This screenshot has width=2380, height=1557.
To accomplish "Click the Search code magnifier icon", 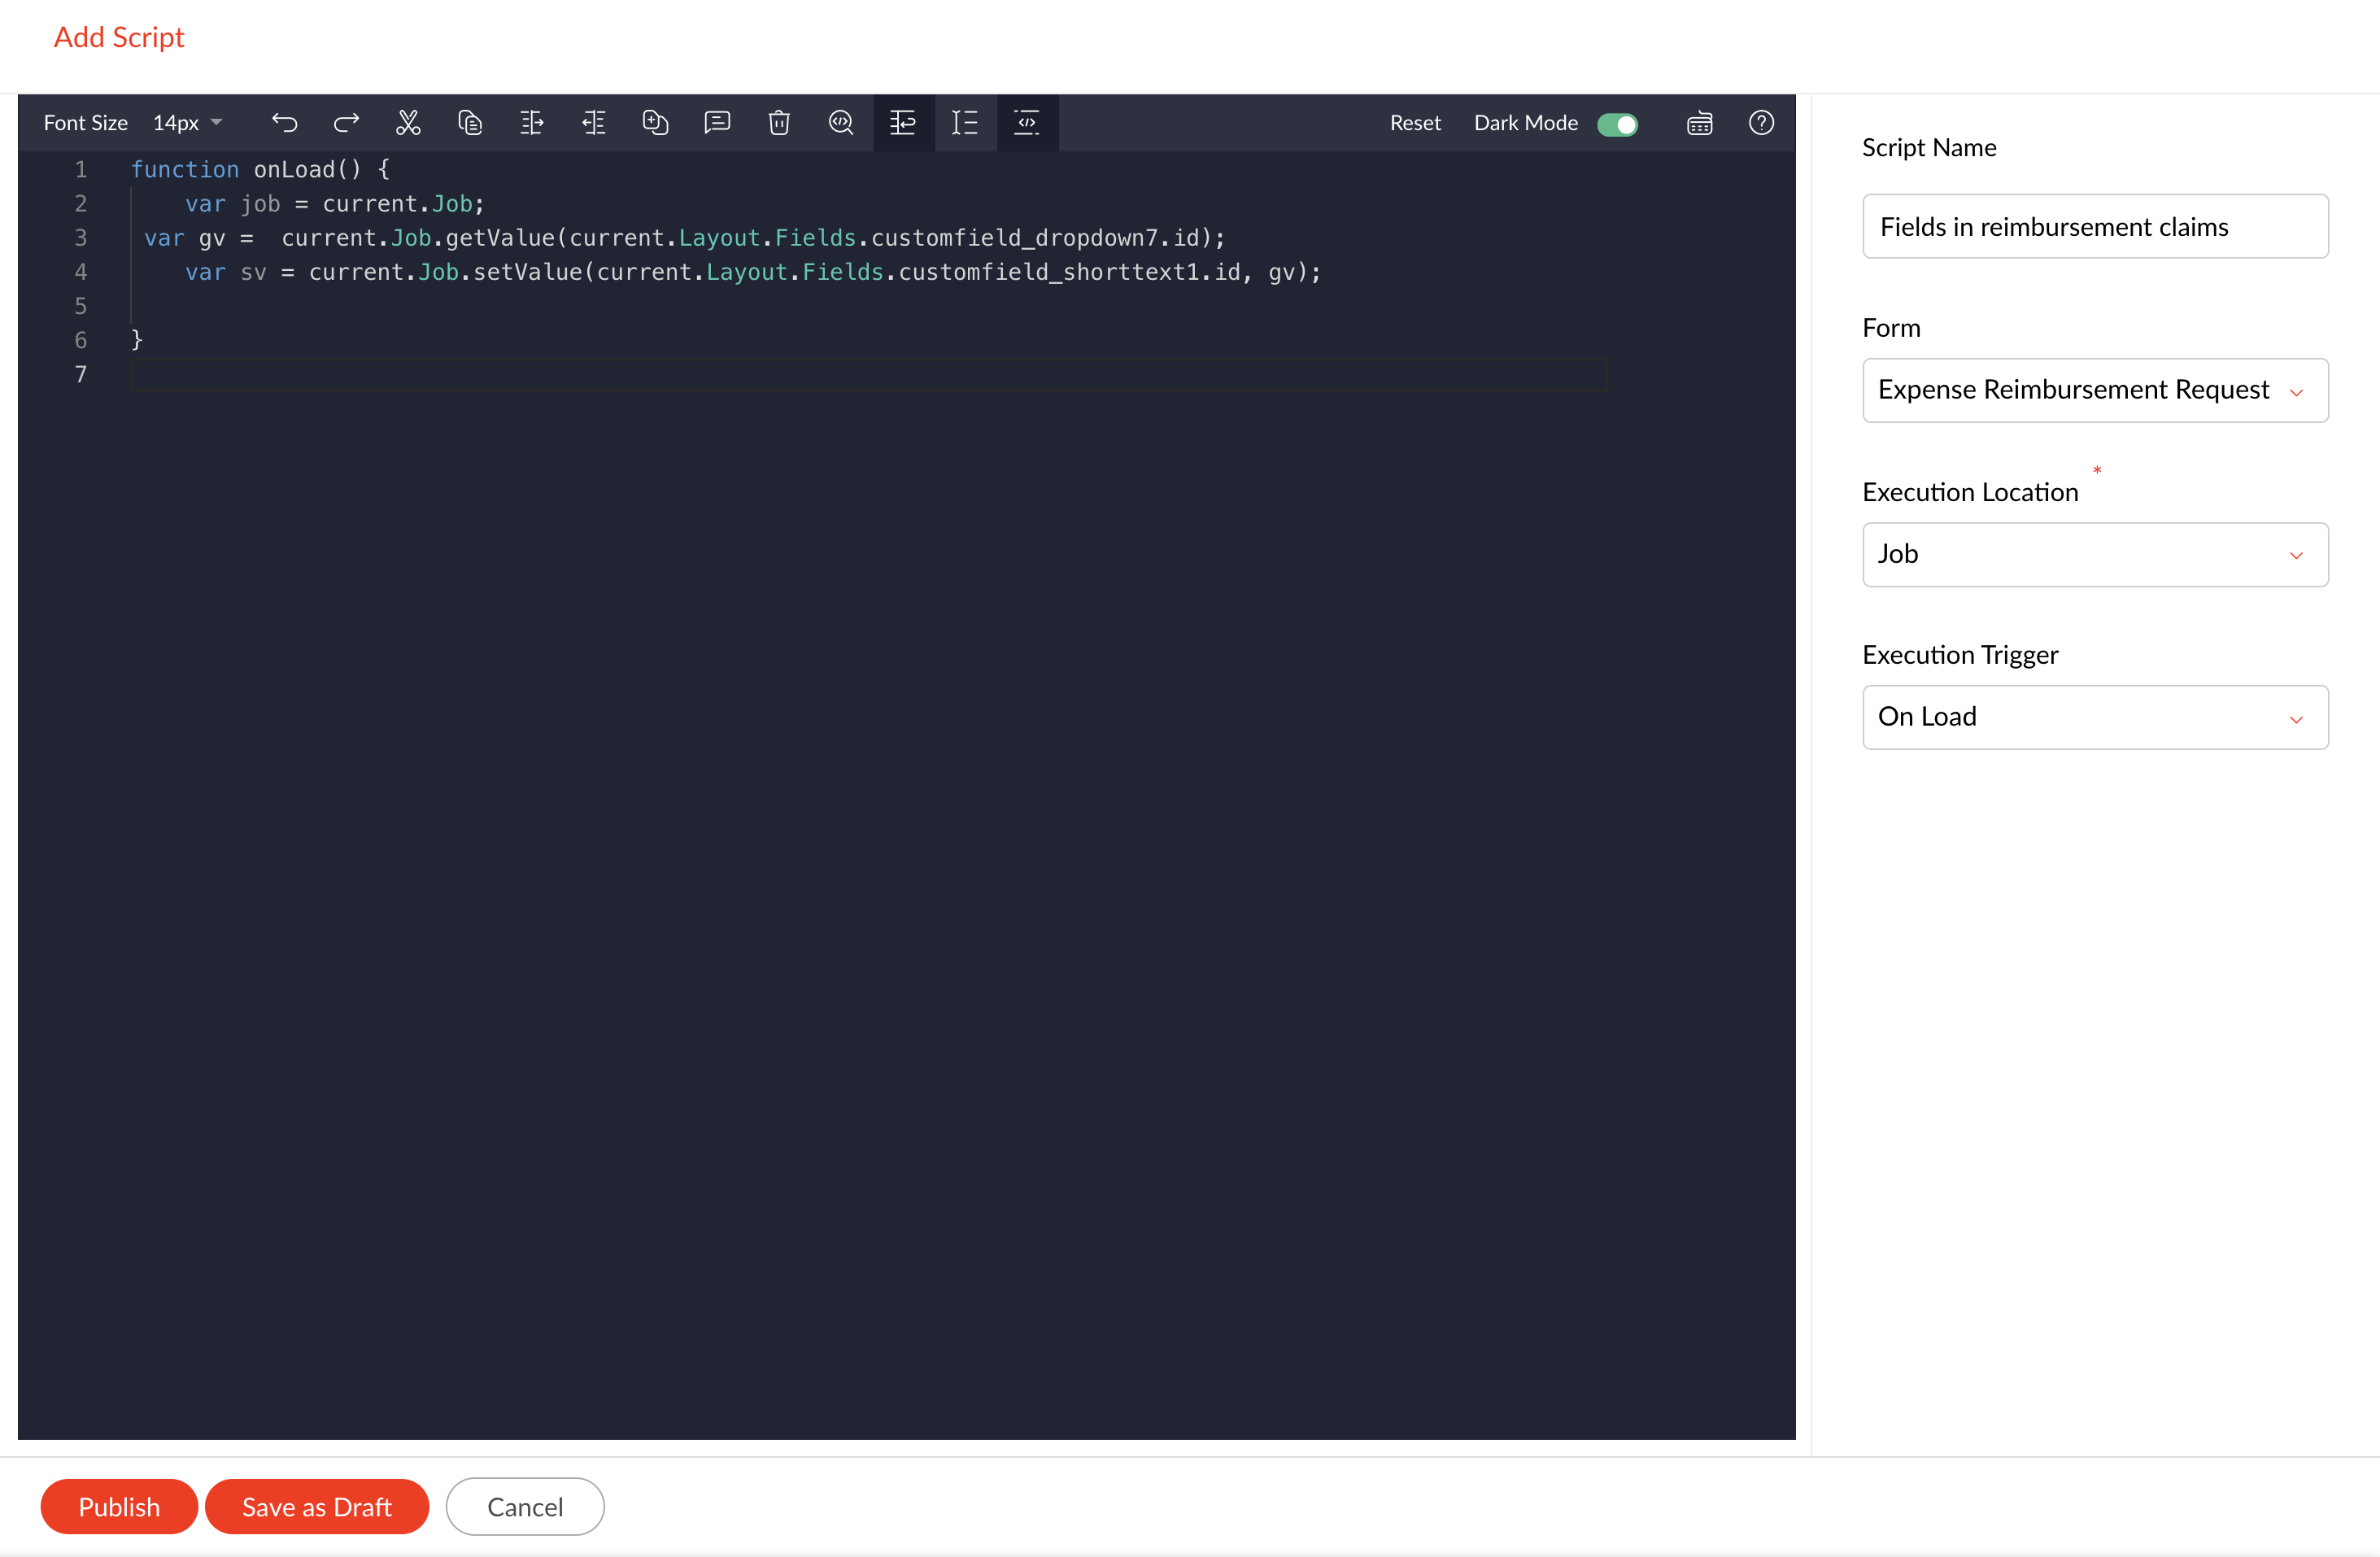I will (841, 123).
